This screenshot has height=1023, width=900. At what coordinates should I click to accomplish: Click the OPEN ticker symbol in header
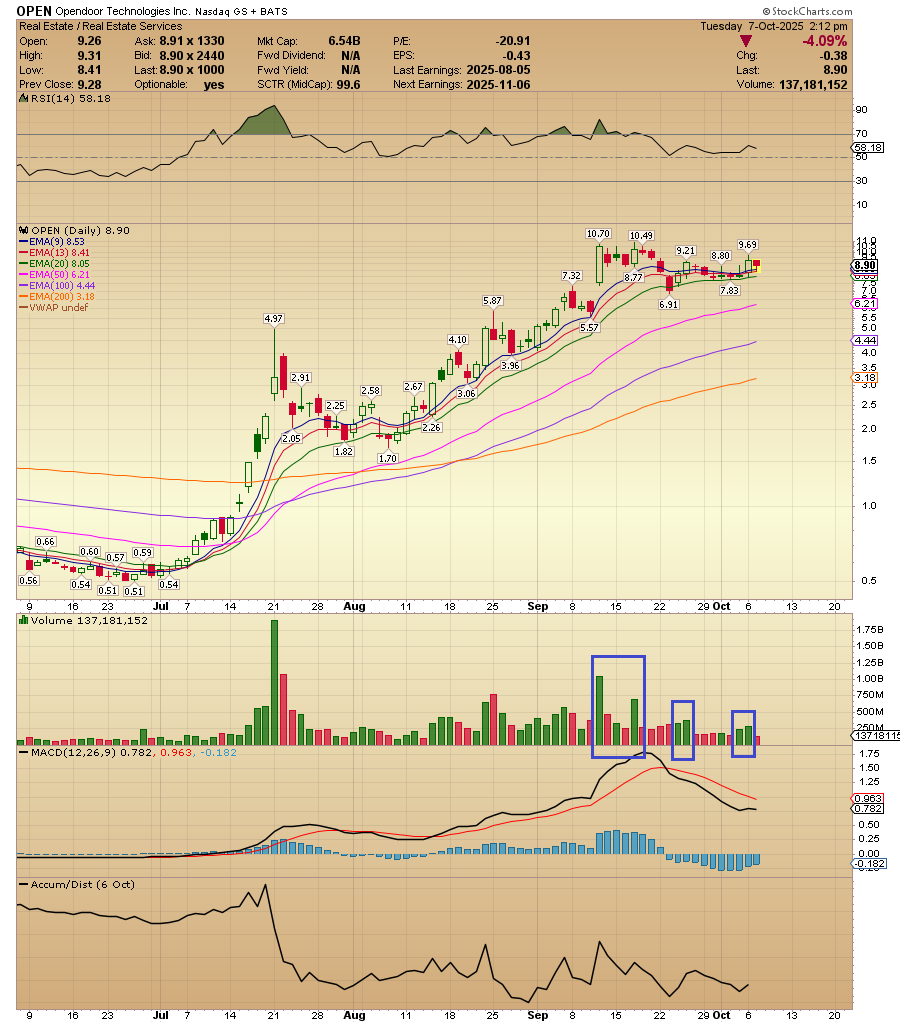point(34,11)
